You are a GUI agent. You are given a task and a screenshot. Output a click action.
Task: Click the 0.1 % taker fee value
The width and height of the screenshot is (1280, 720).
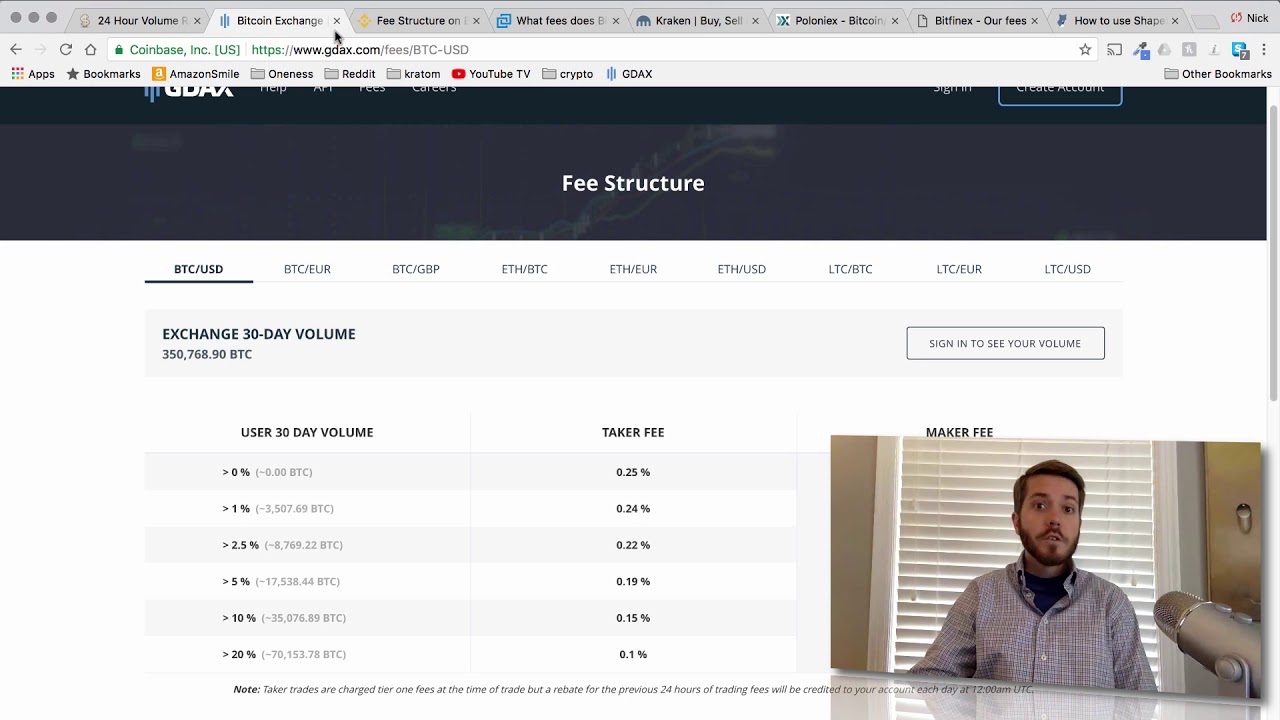pyautogui.click(x=633, y=654)
